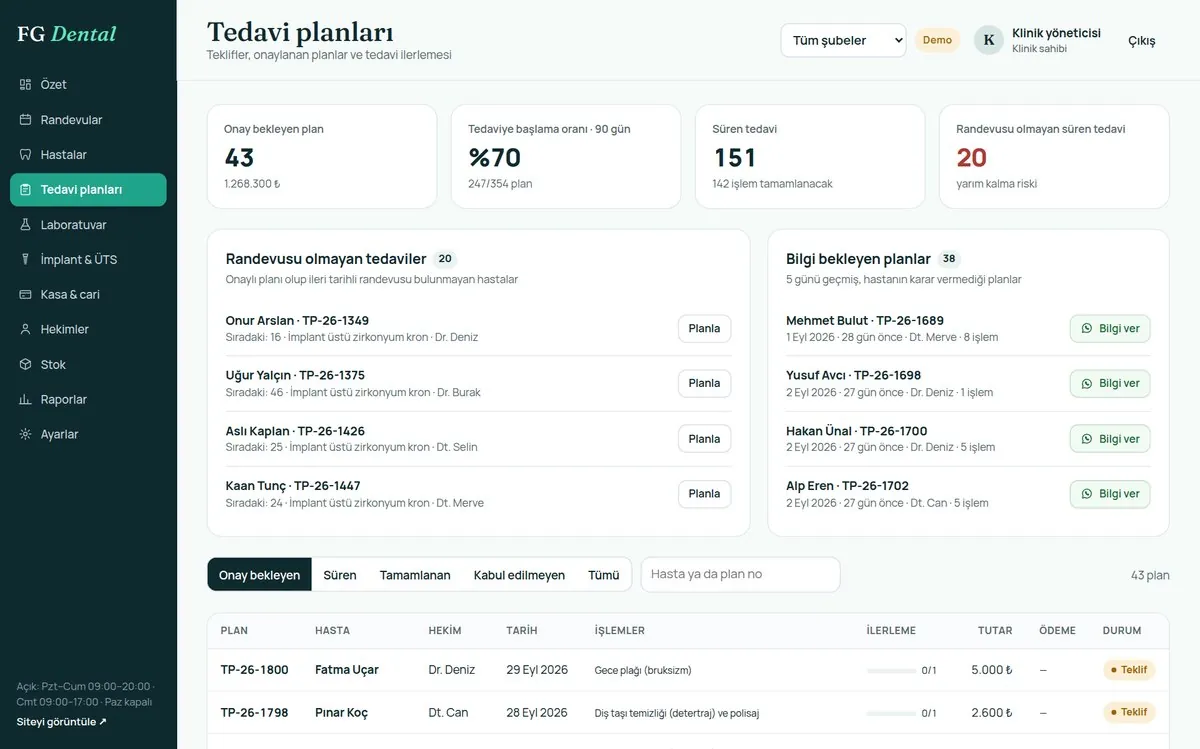Click the Hekimler person icon
The image size is (1200, 749).
[x=26, y=329]
